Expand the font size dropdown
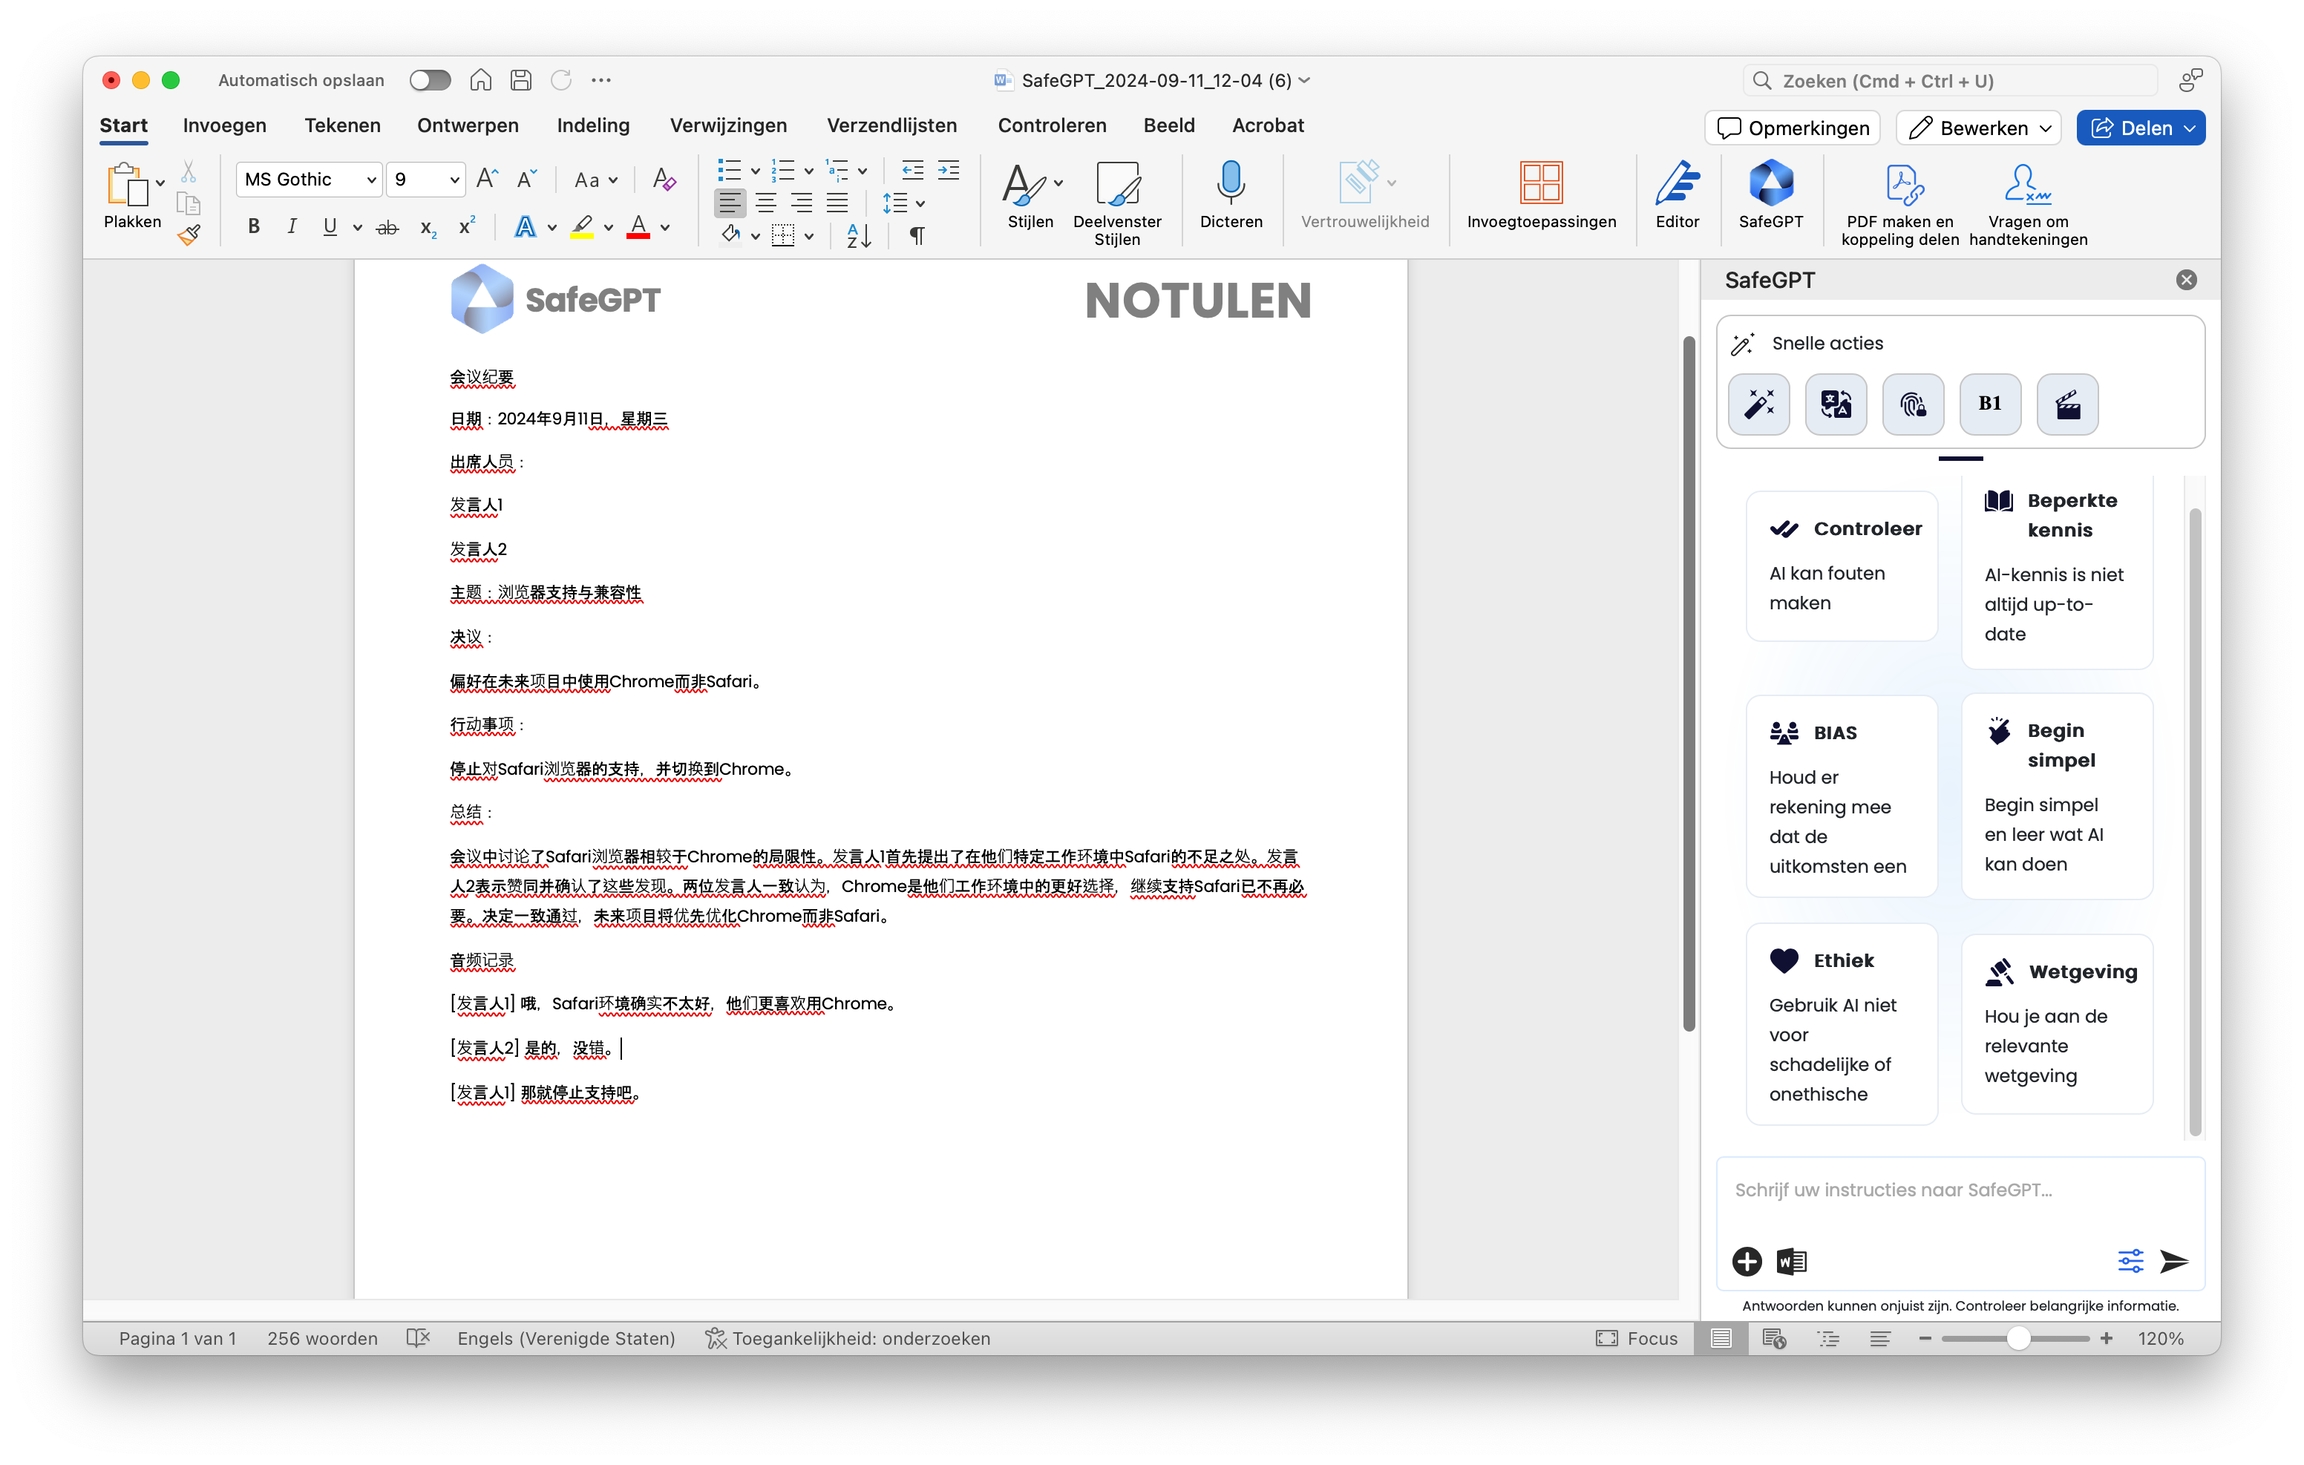2304x1465 pixels. [454, 180]
